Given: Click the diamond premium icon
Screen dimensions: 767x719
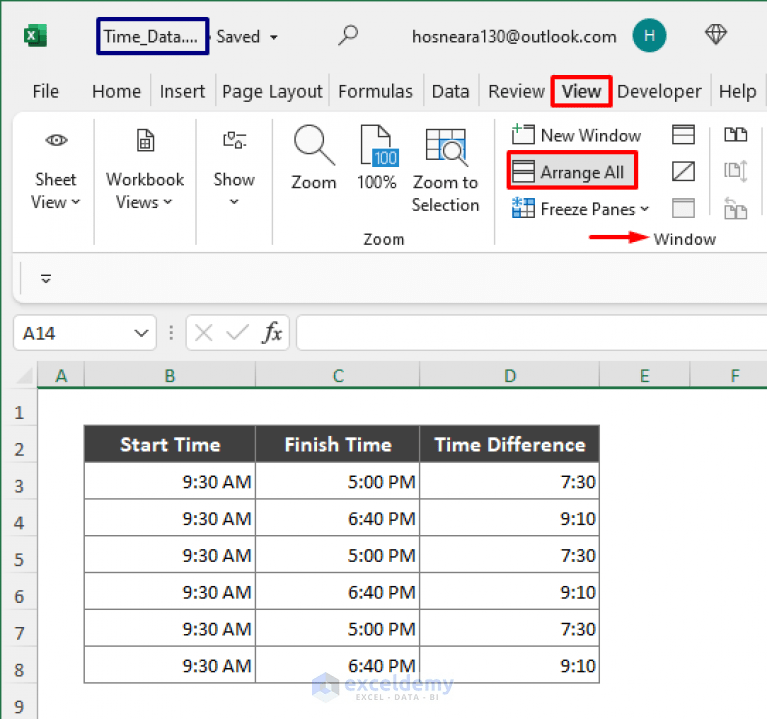Looking at the screenshot, I should (x=716, y=35).
